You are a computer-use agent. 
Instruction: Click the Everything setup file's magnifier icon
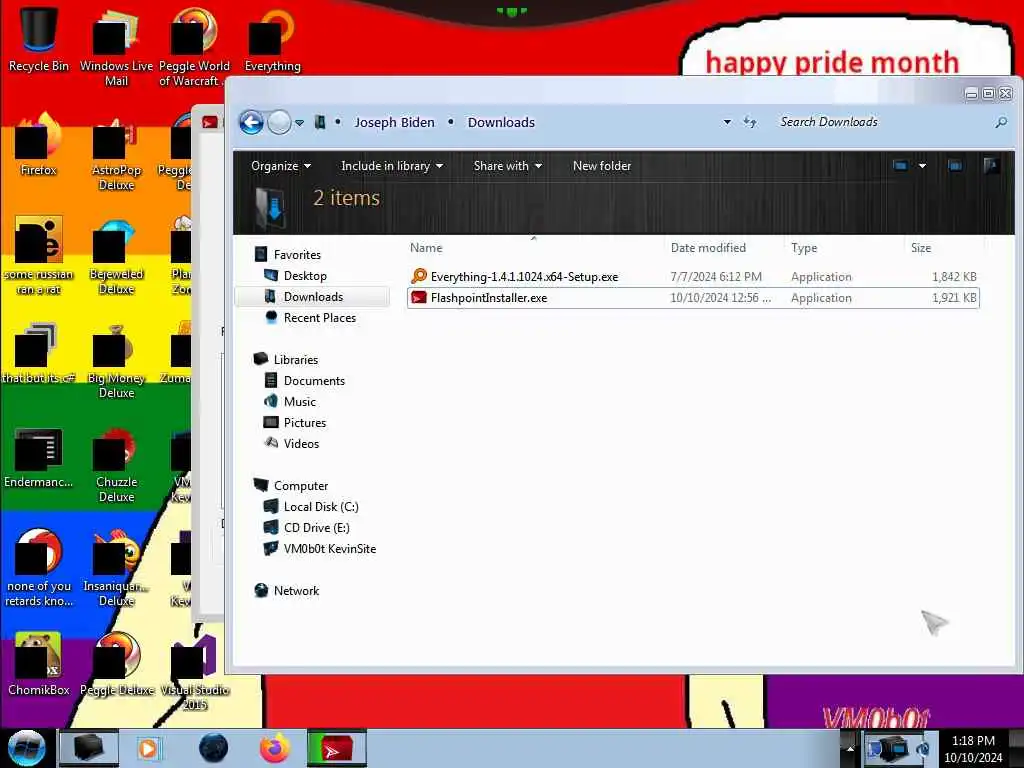click(x=419, y=276)
